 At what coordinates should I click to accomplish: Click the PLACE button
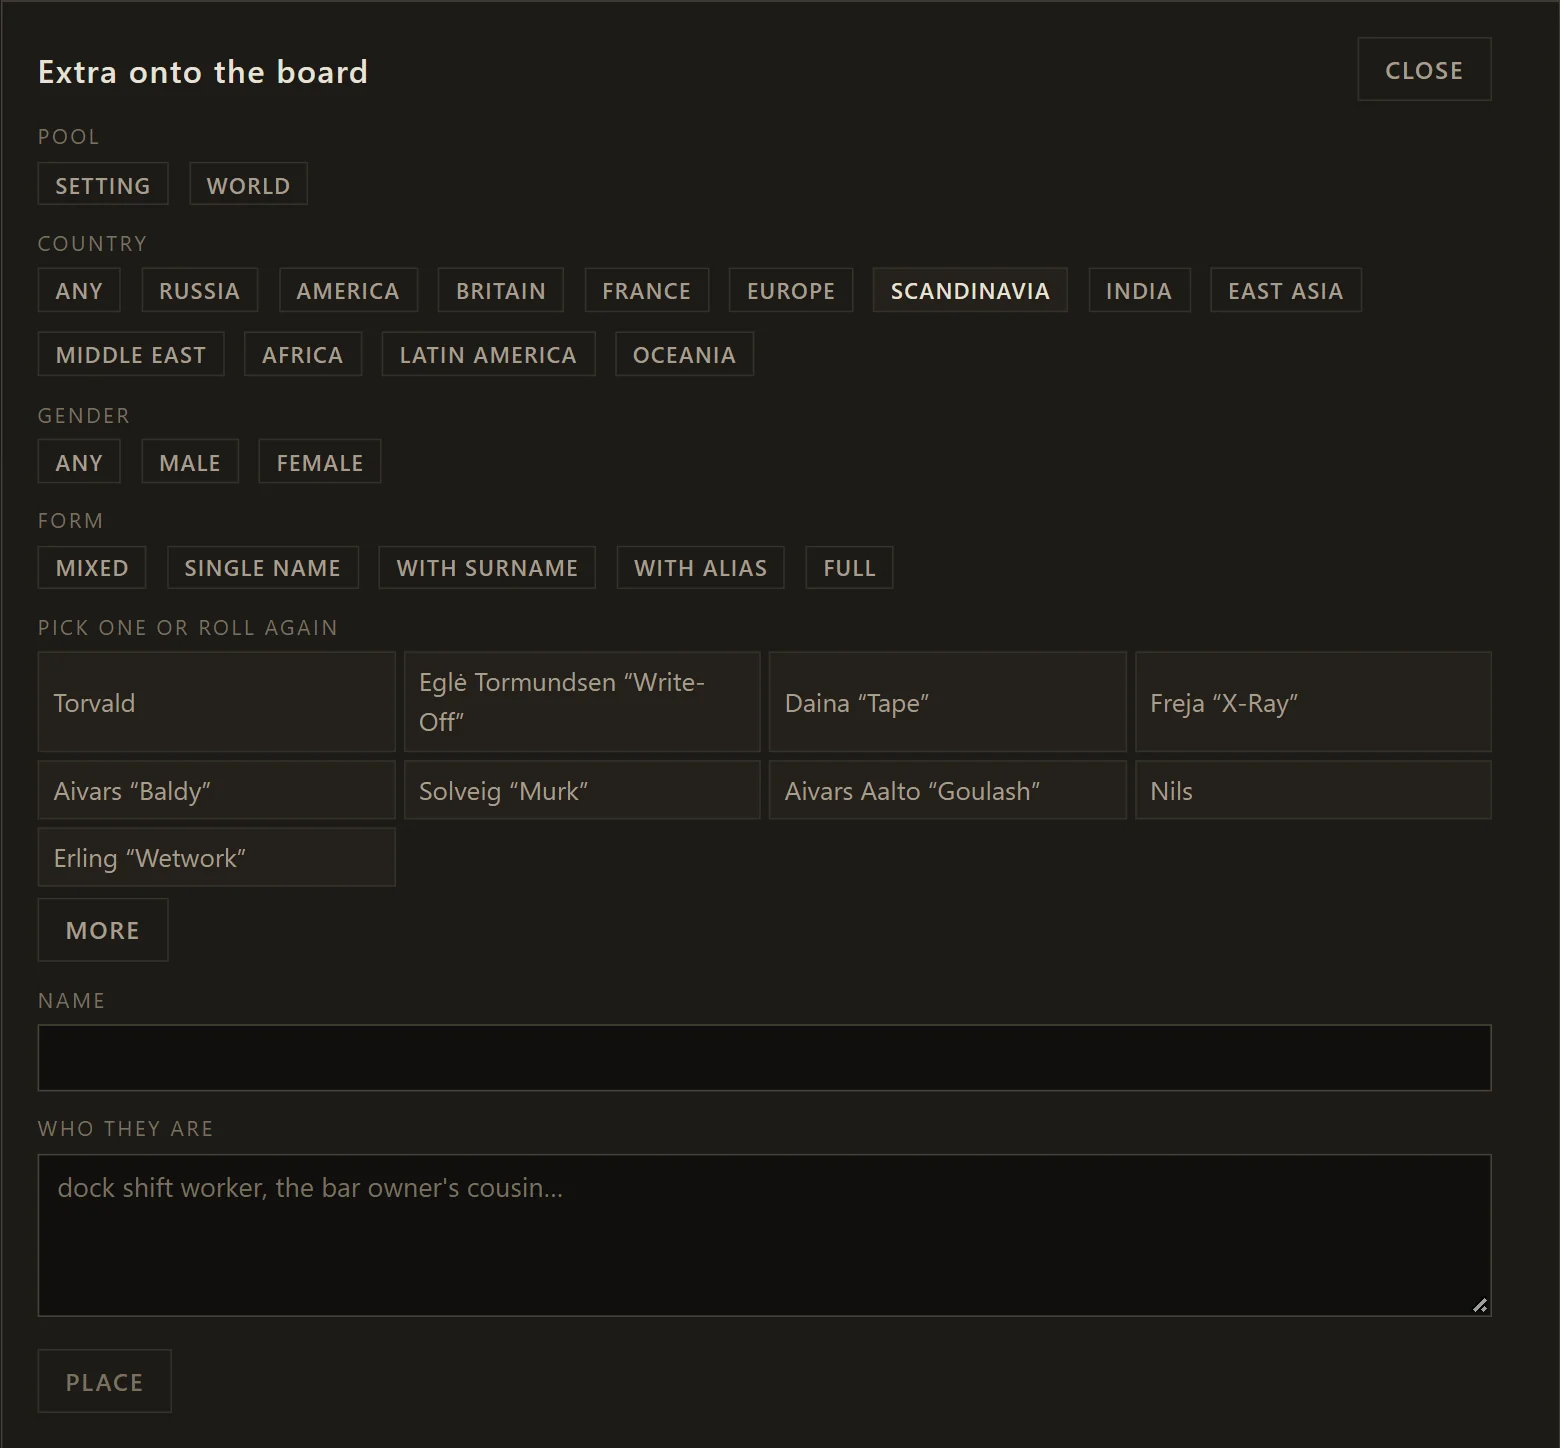click(104, 1381)
